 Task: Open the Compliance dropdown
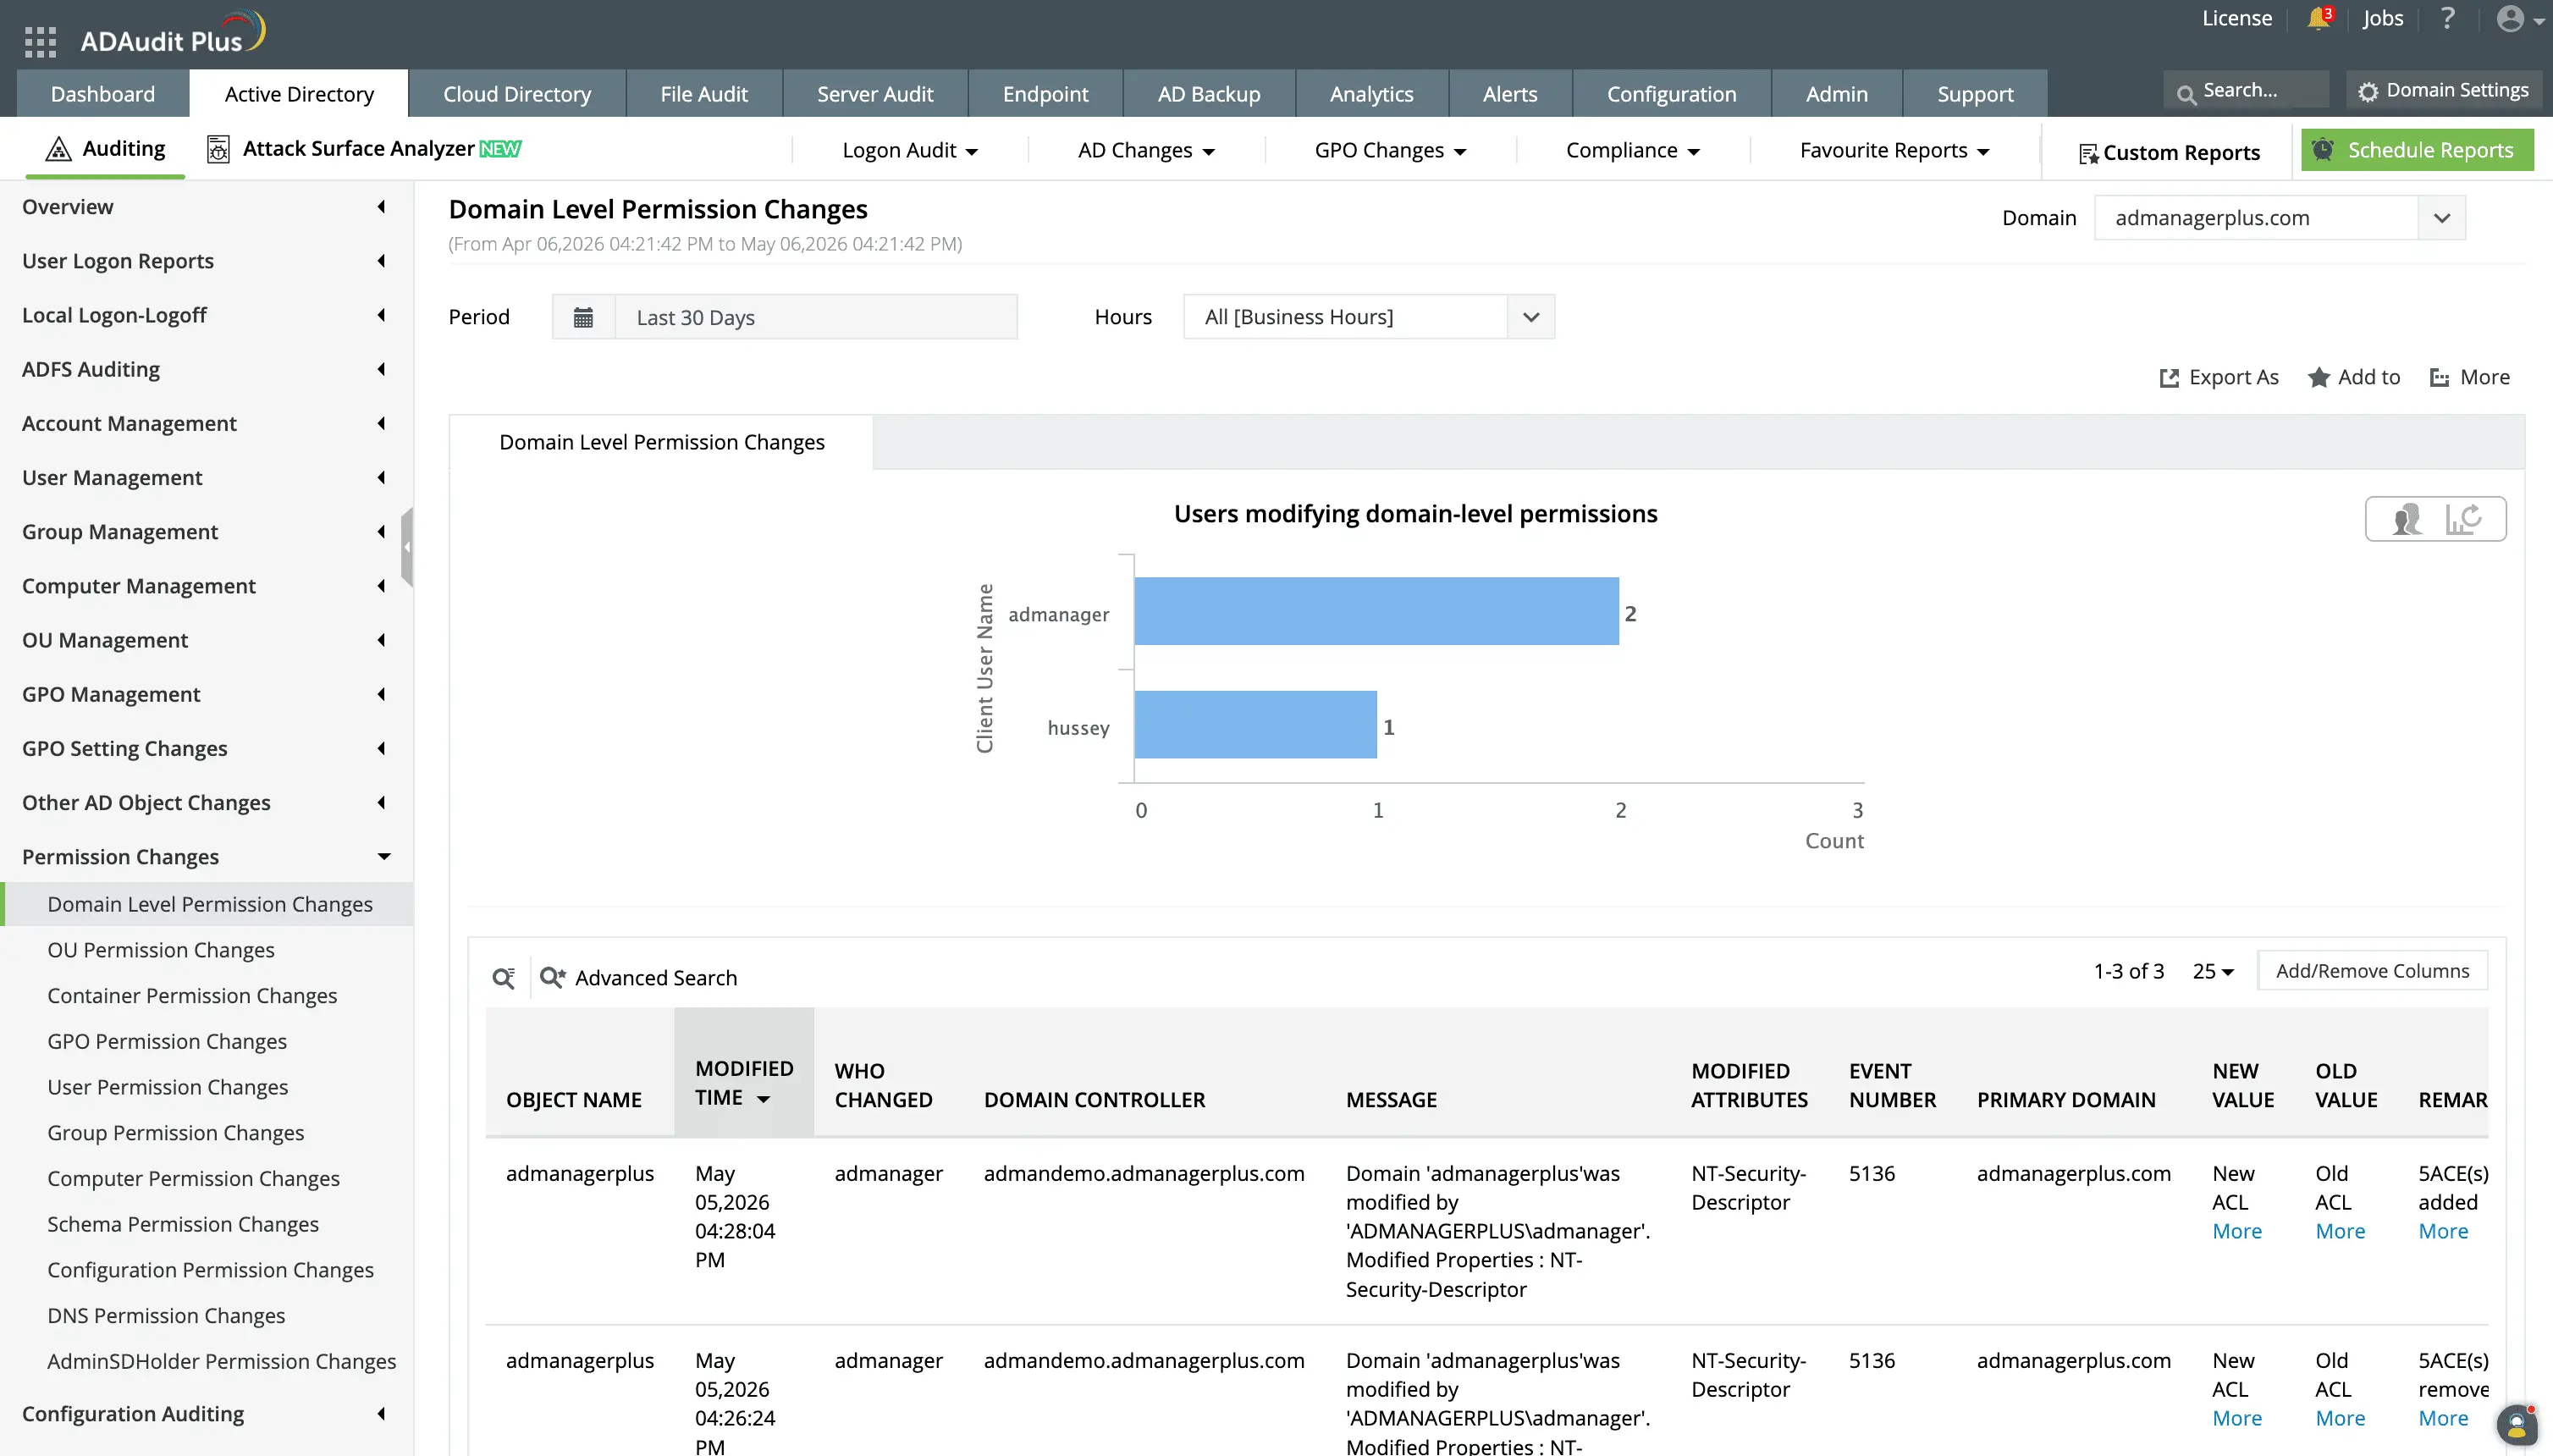tap(1632, 150)
